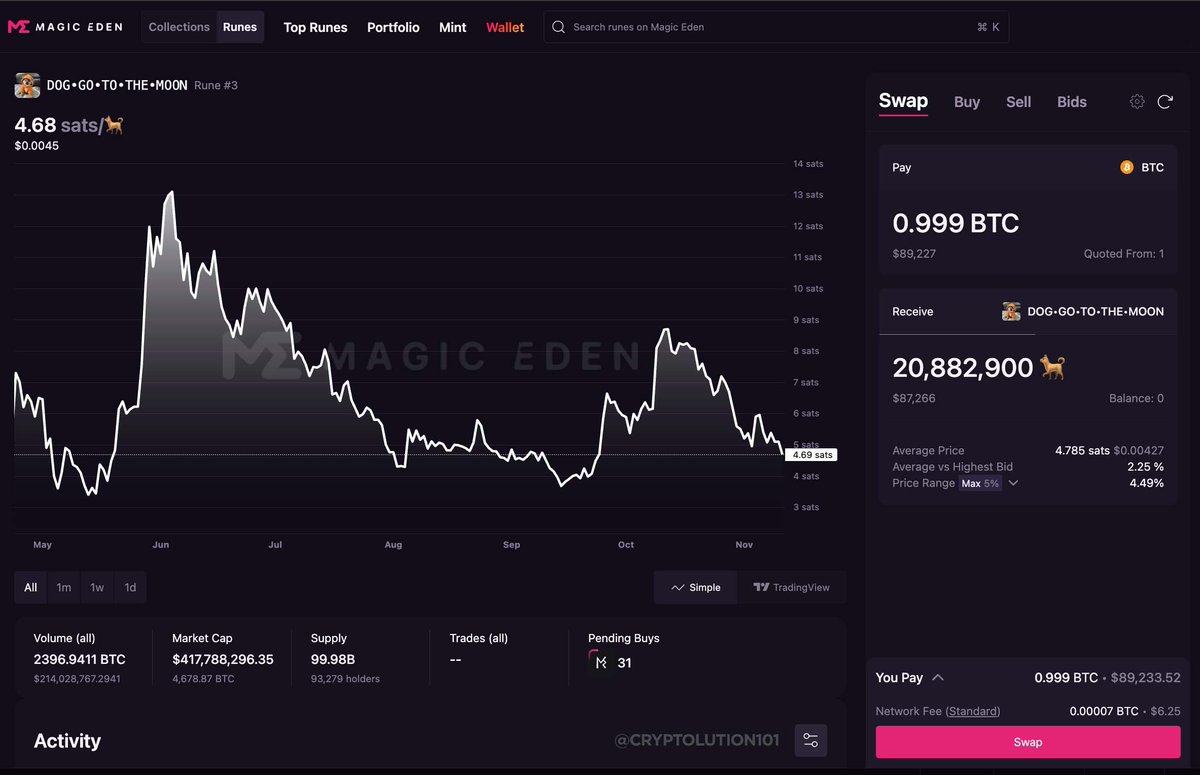
Task: Collapse the You Pay summary
Action: (938, 677)
